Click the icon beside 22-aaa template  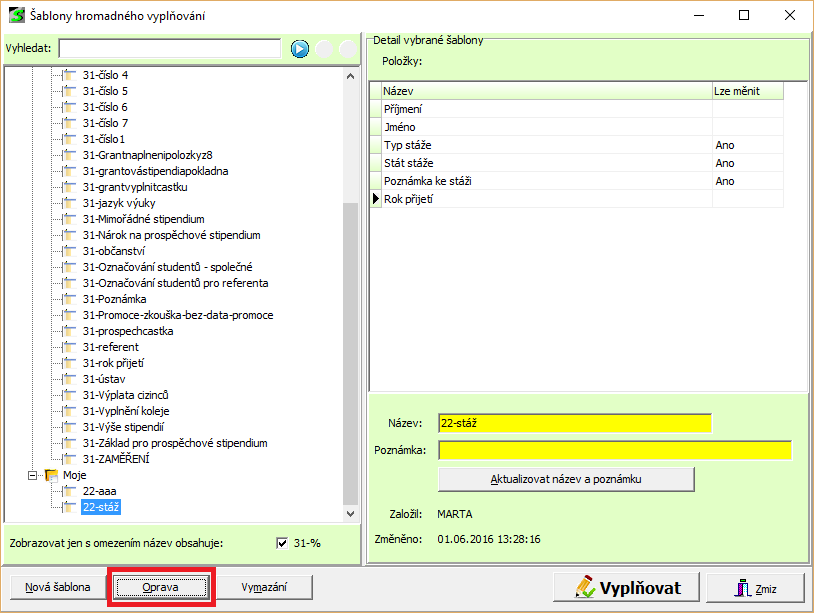point(69,491)
